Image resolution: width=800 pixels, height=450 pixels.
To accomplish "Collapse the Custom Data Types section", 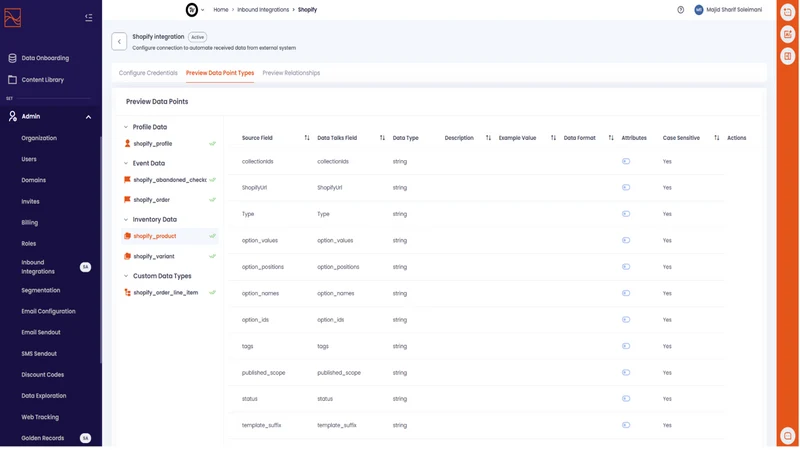I will click(x=126, y=276).
